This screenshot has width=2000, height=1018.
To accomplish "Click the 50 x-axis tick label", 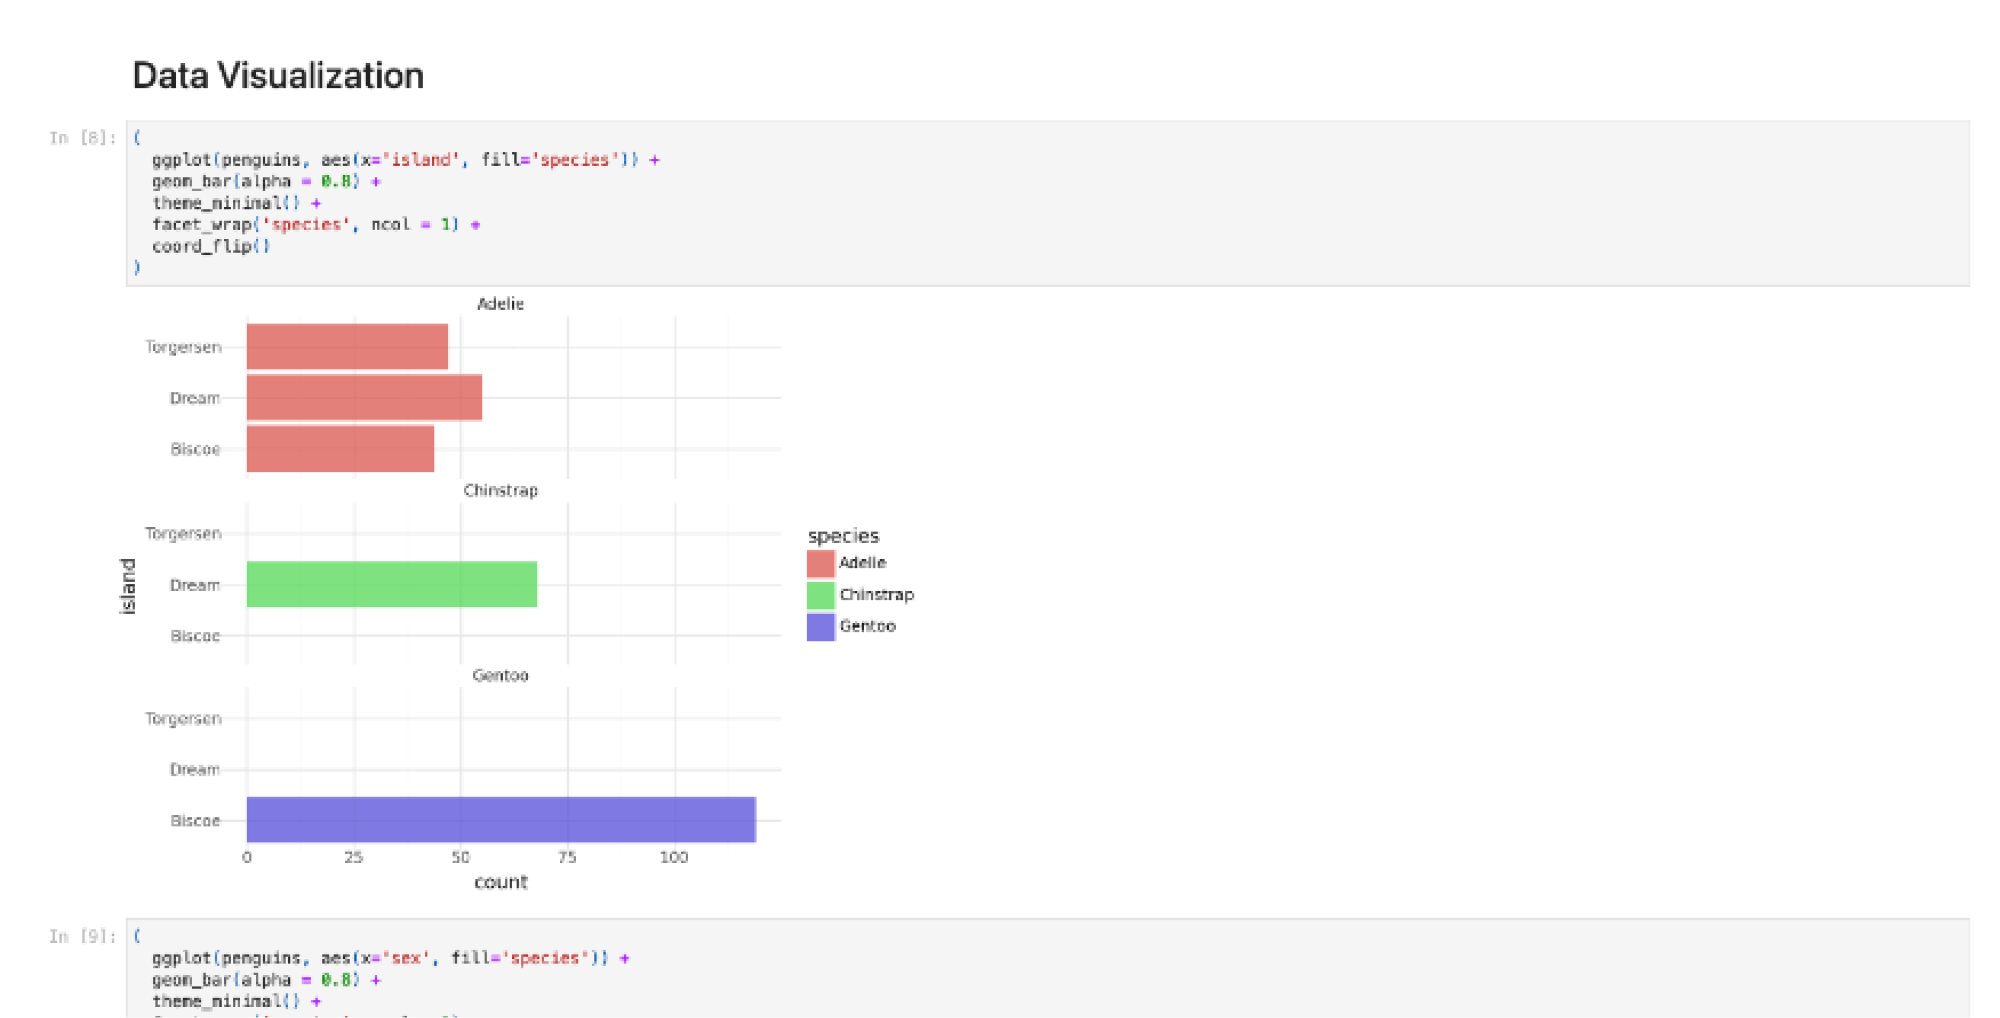I will [460, 858].
